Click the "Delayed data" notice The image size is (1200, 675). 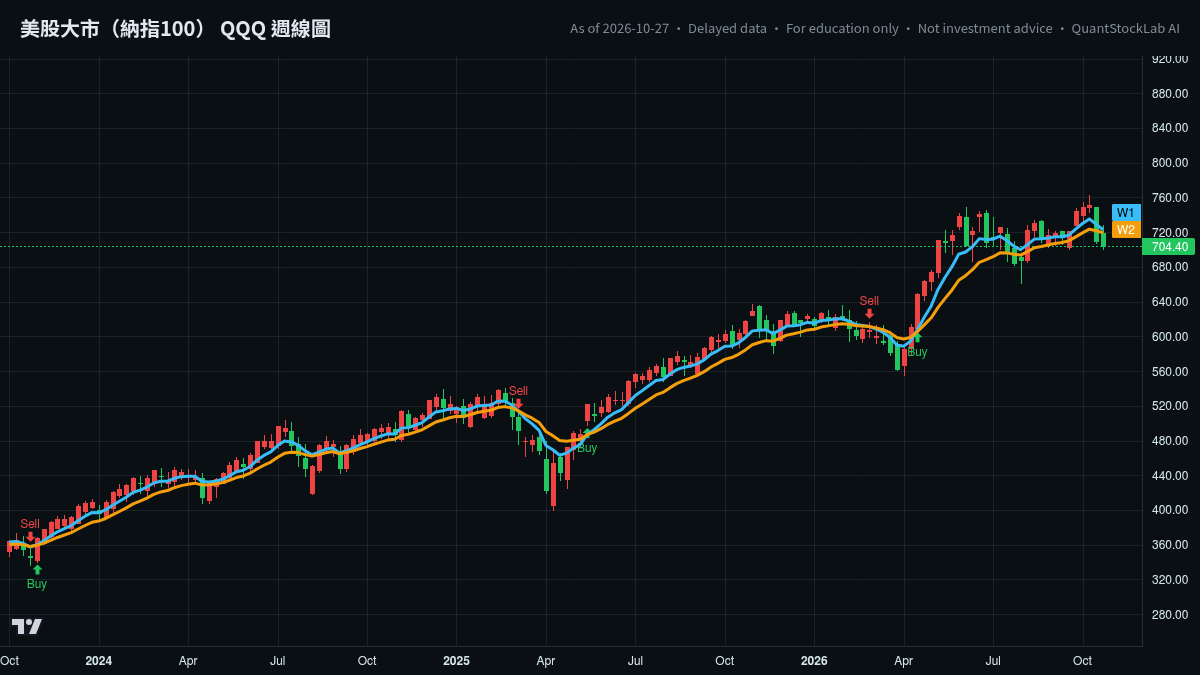pyautogui.click(x=727, y=29)
